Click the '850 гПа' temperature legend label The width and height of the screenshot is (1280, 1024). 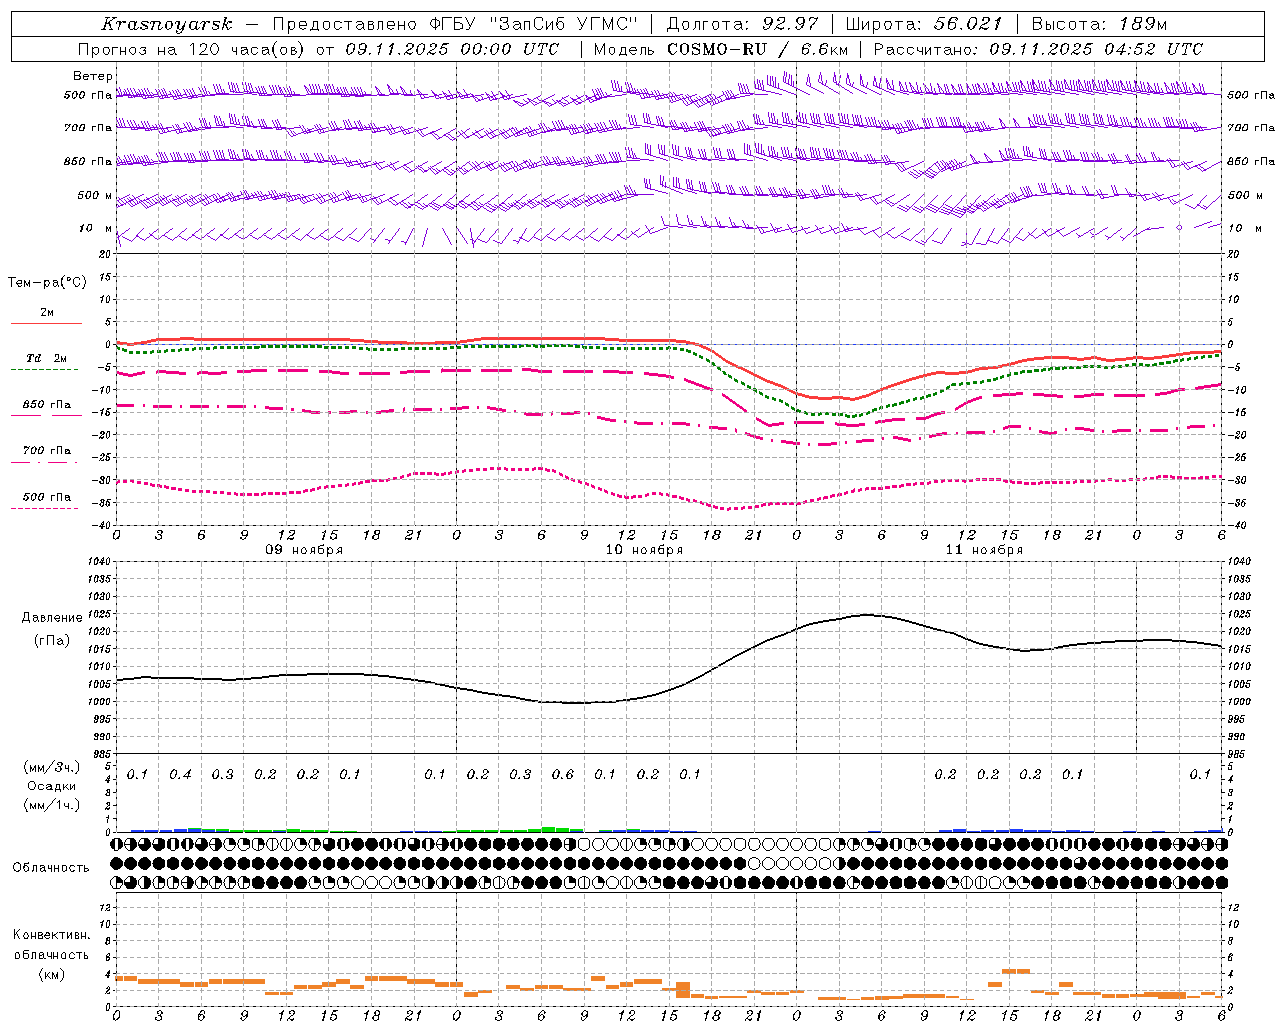coord(47,405)
